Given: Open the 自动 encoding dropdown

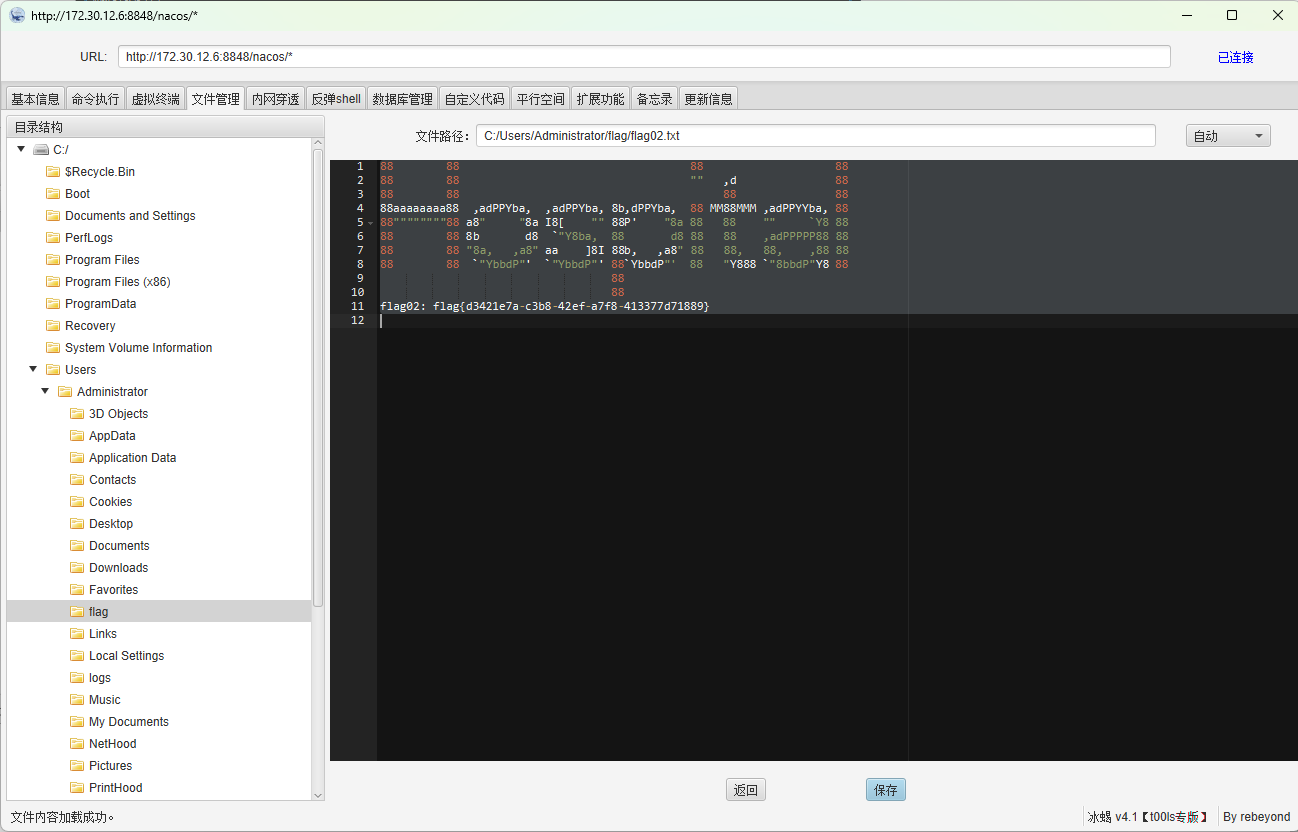Looking at the screenshot, I should pos(1227,136).
